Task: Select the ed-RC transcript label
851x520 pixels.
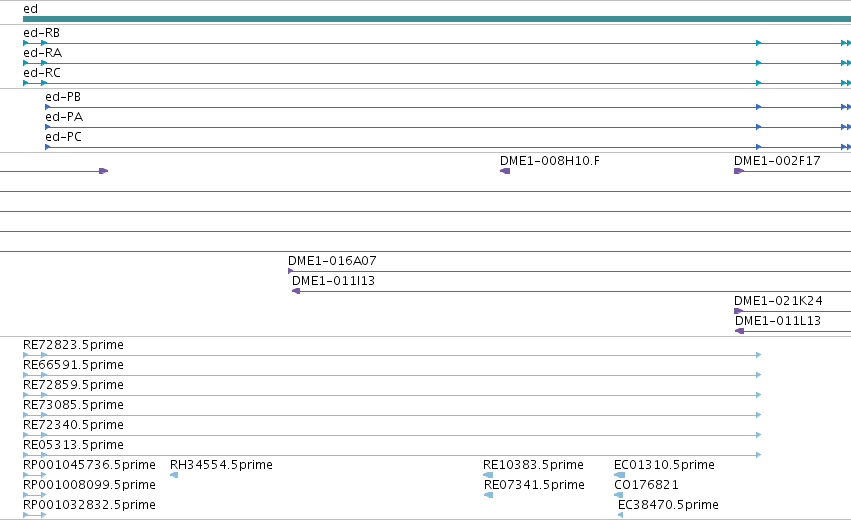Action: [x=42, y=73]
